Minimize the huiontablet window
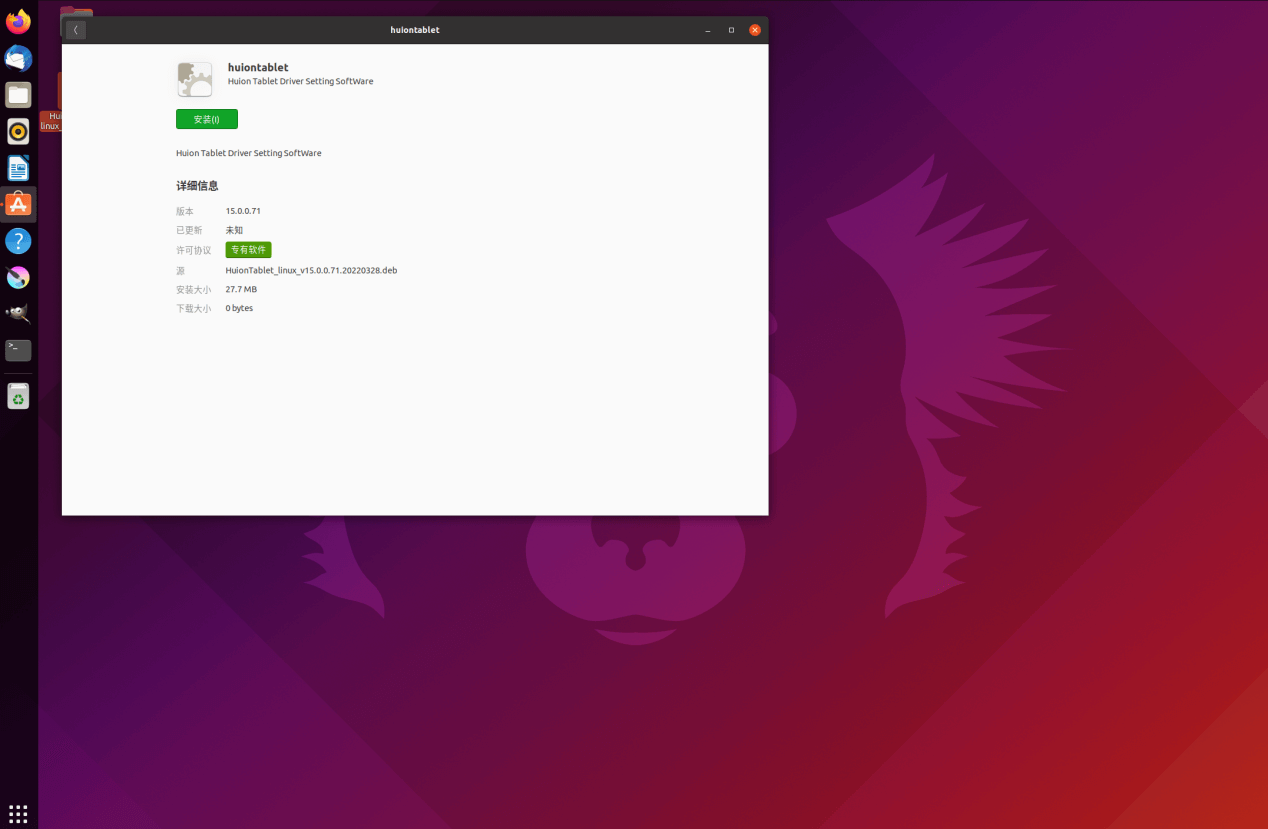 click(x=708, y=30)
